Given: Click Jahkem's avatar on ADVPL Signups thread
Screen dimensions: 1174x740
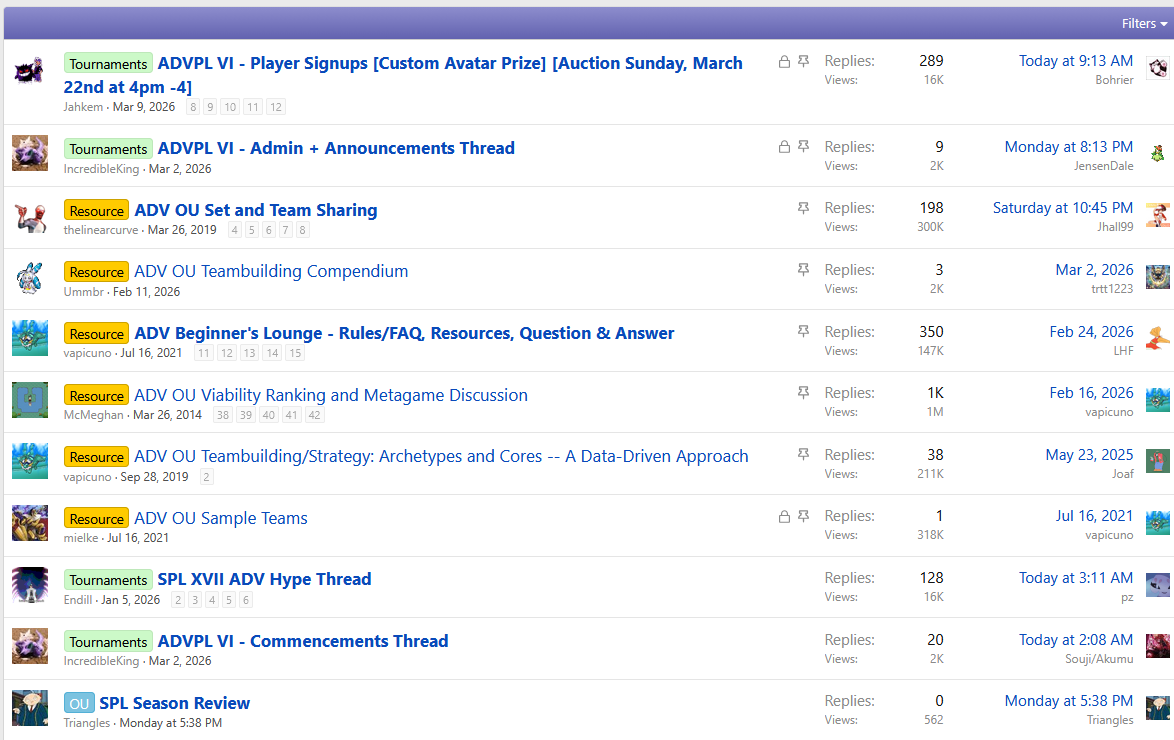Looking at the screenshot, I should [x=29, y=72].
